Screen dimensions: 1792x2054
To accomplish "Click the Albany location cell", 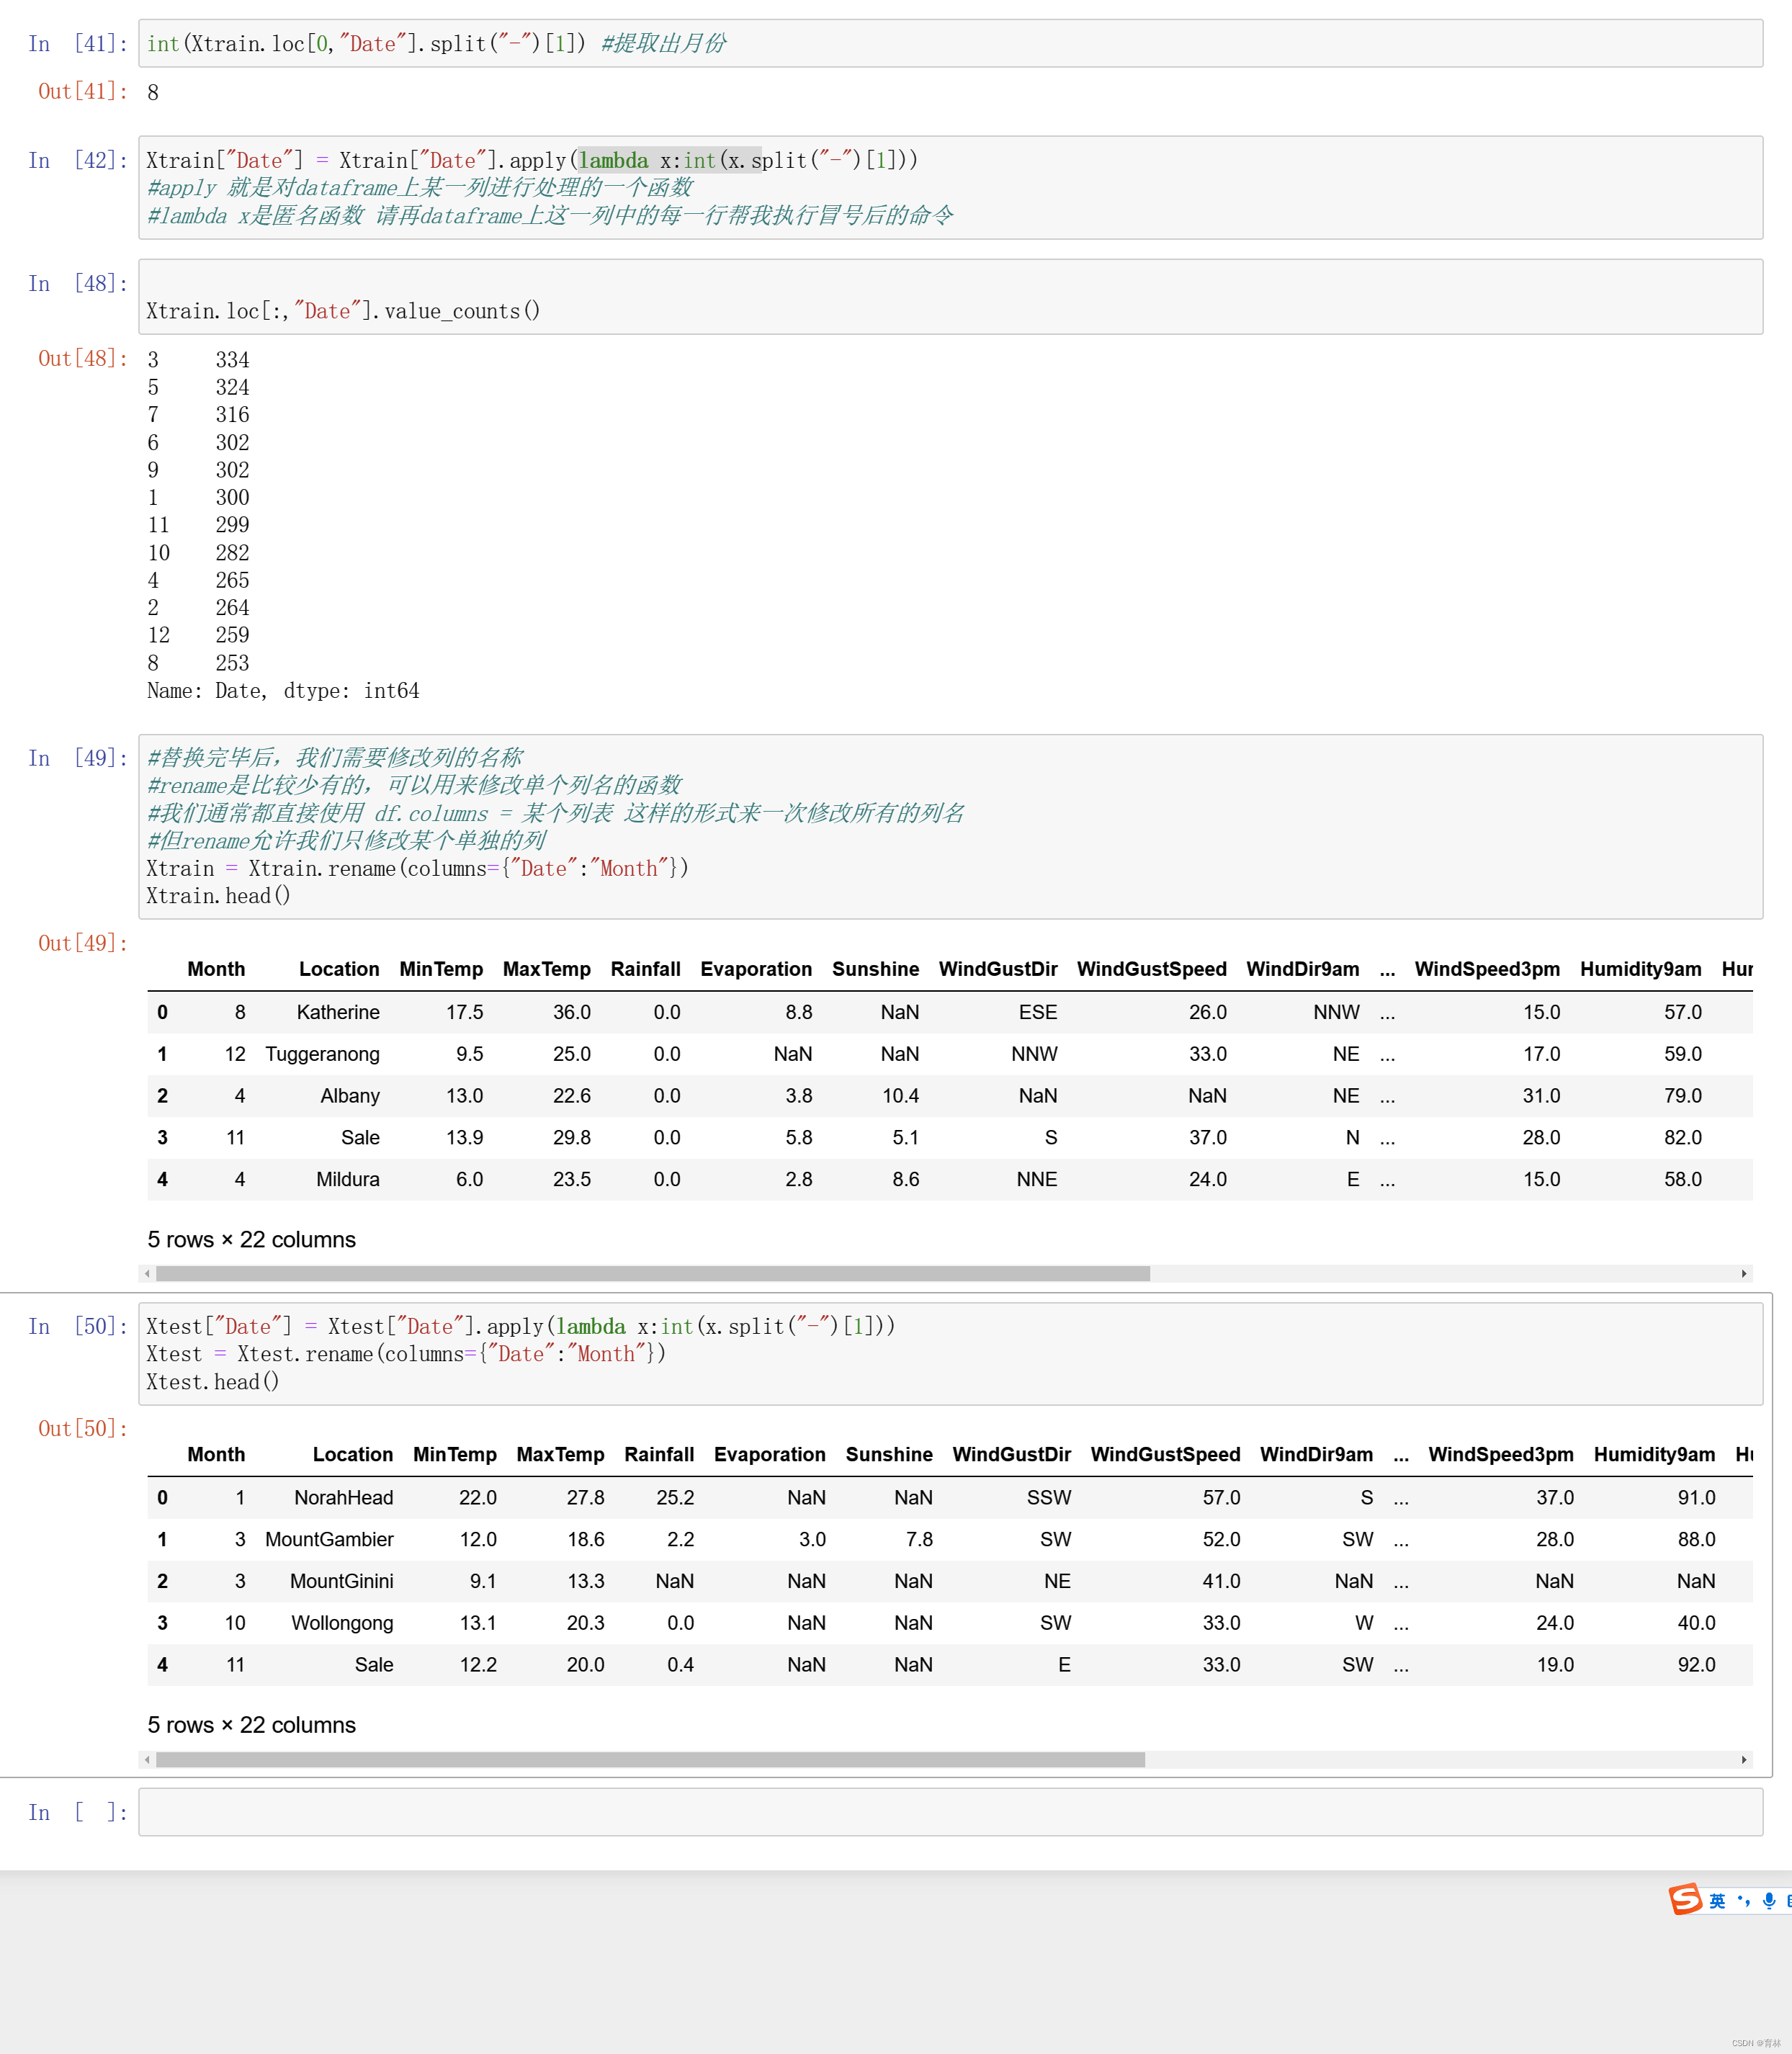I will point(350,1096).
